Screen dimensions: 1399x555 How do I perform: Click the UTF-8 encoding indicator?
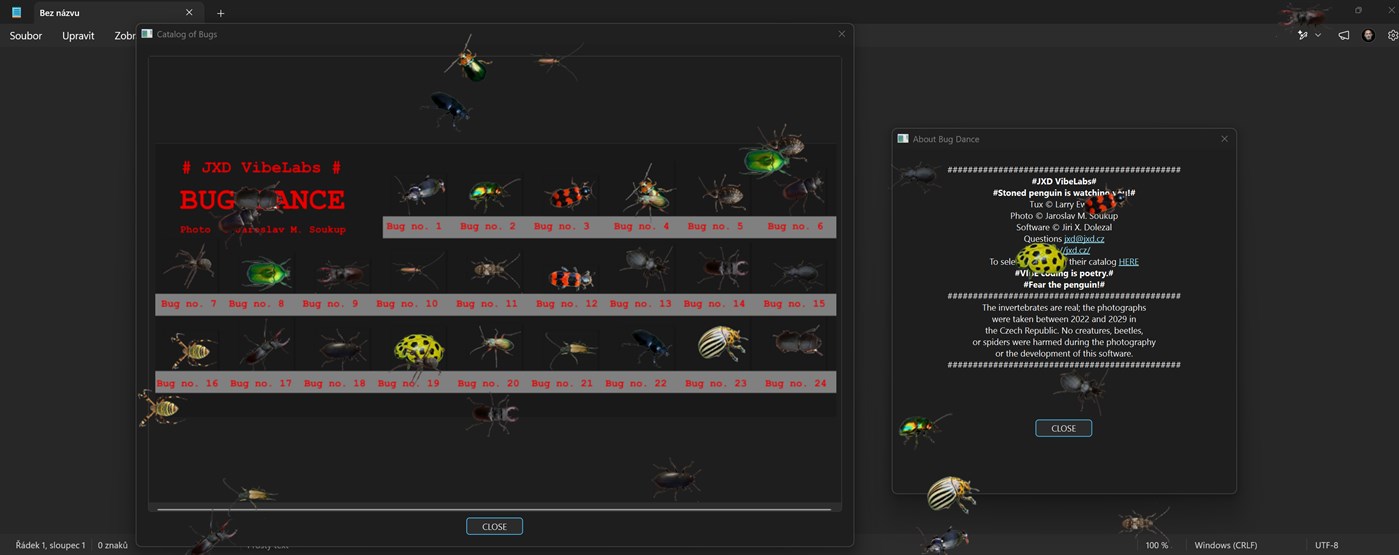1326,545
